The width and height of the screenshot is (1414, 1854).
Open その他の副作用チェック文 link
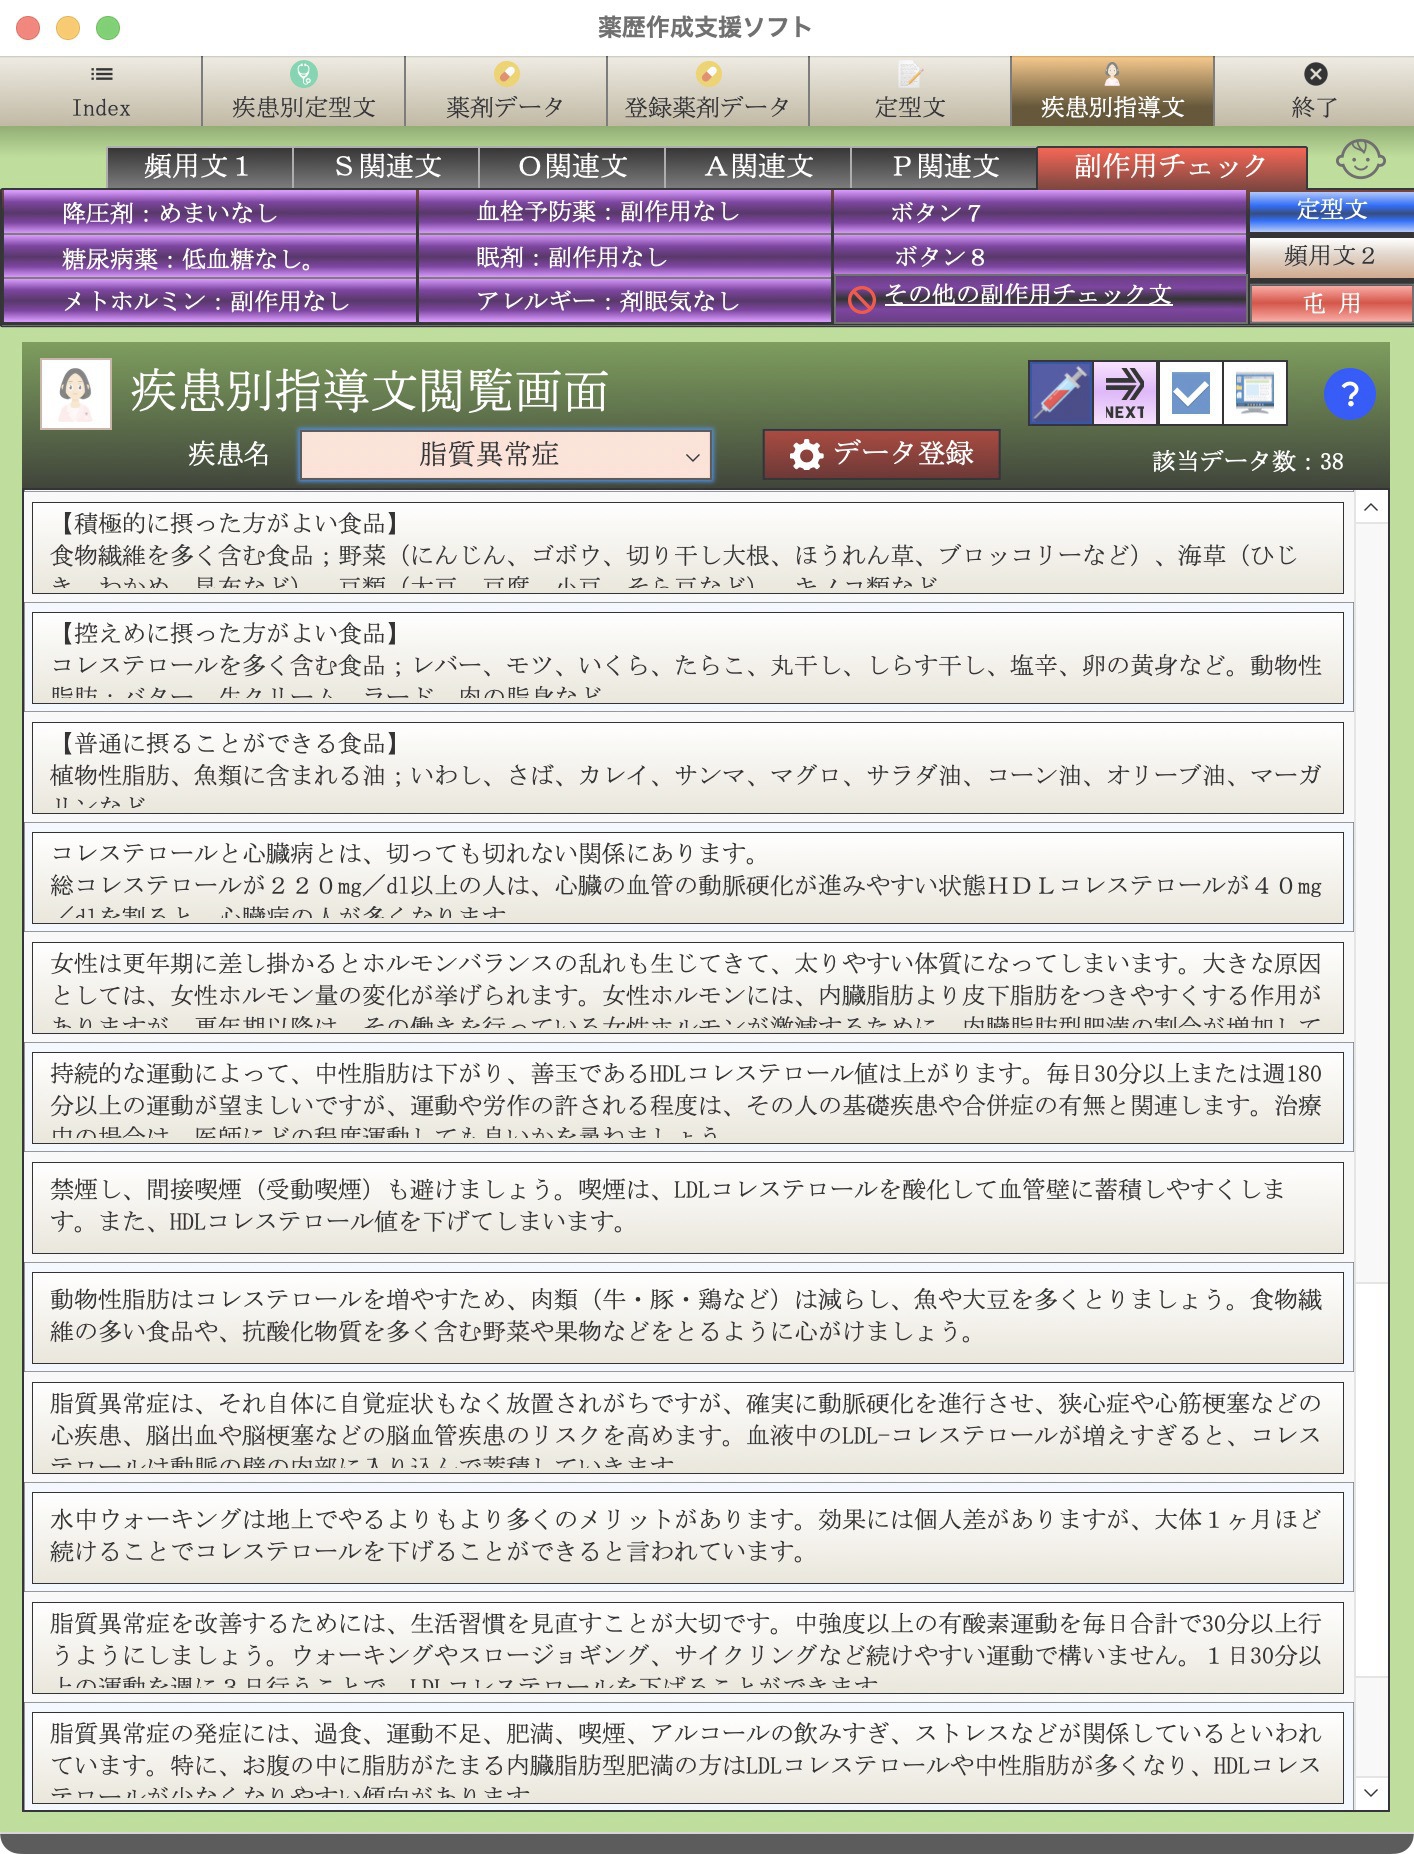(x=1027, y=295)
